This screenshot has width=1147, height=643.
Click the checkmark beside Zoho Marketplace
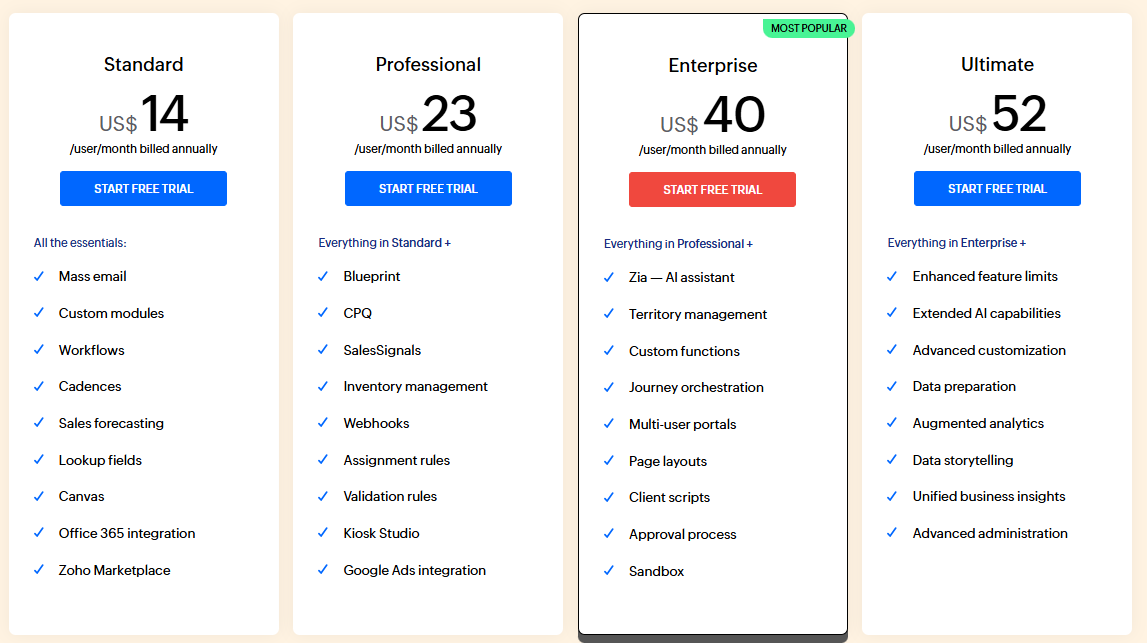pos(39,570)
